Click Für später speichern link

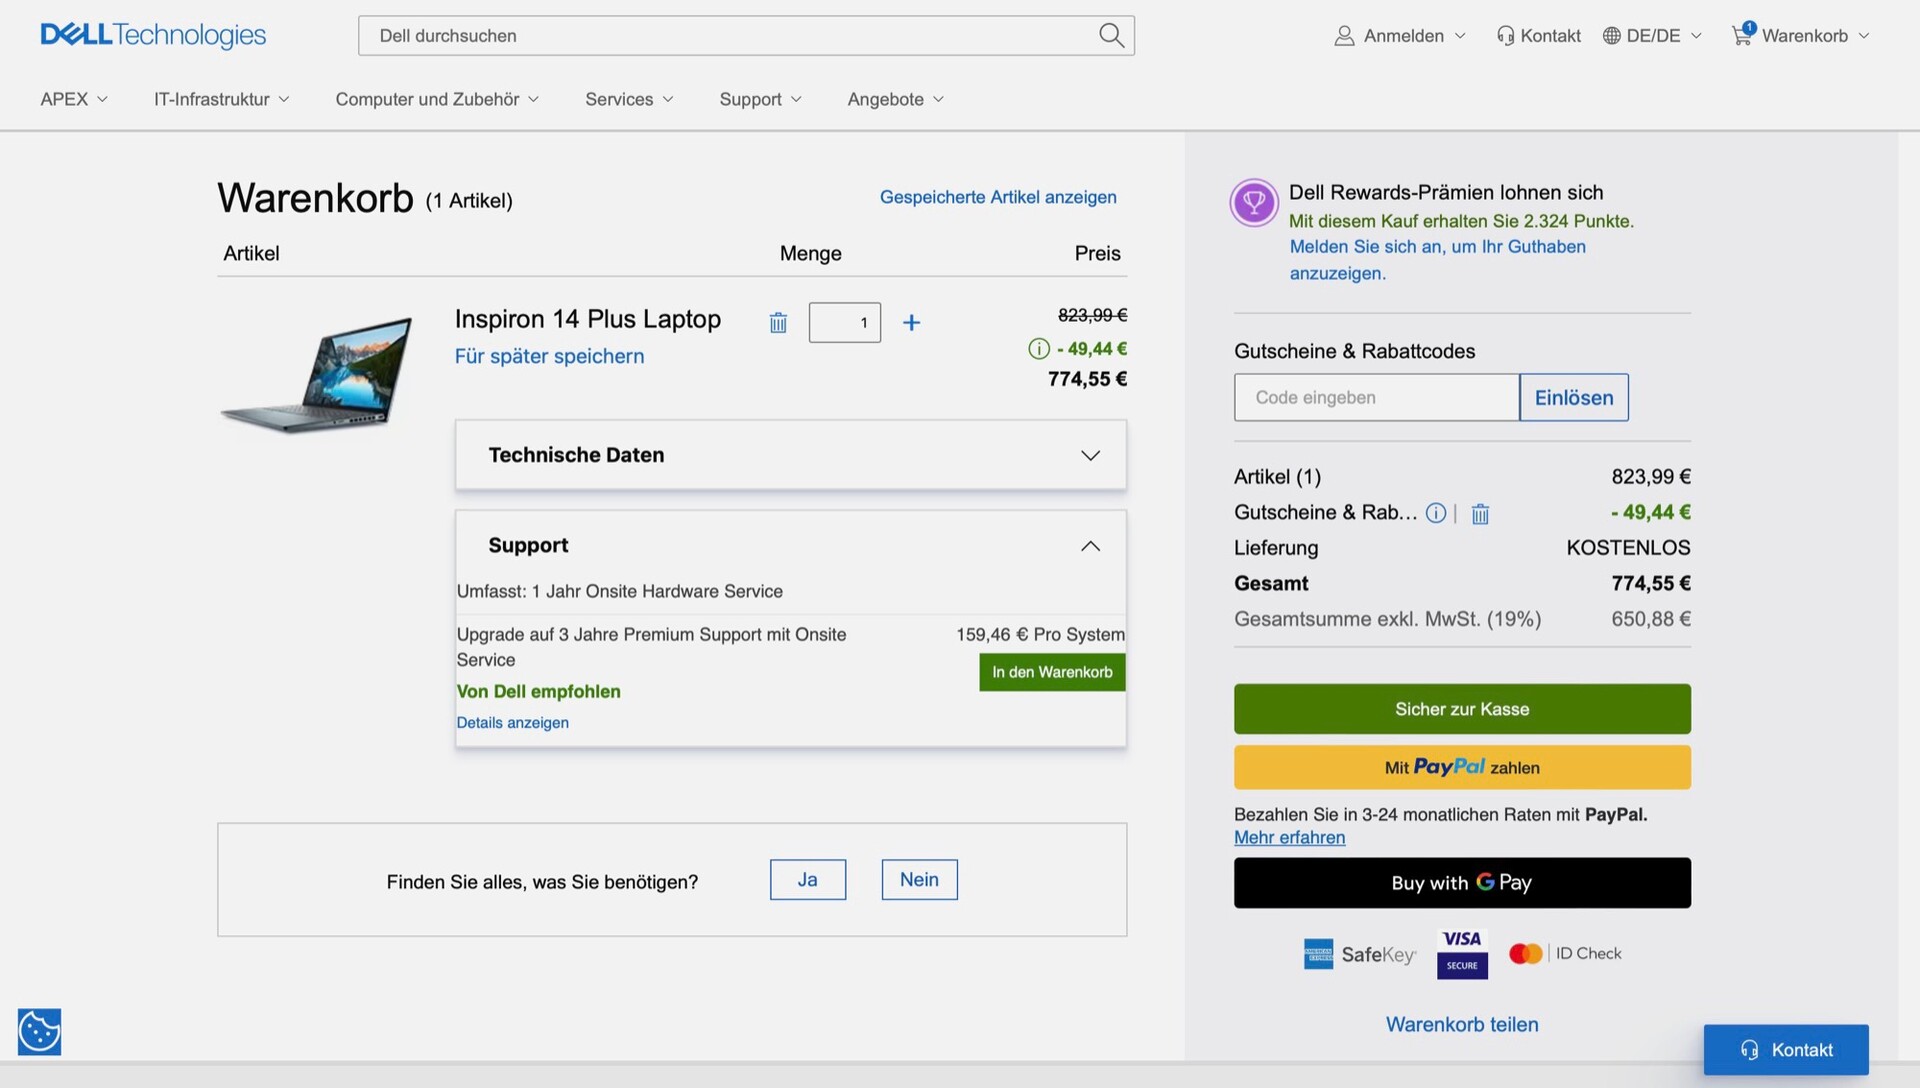(549, 357)
